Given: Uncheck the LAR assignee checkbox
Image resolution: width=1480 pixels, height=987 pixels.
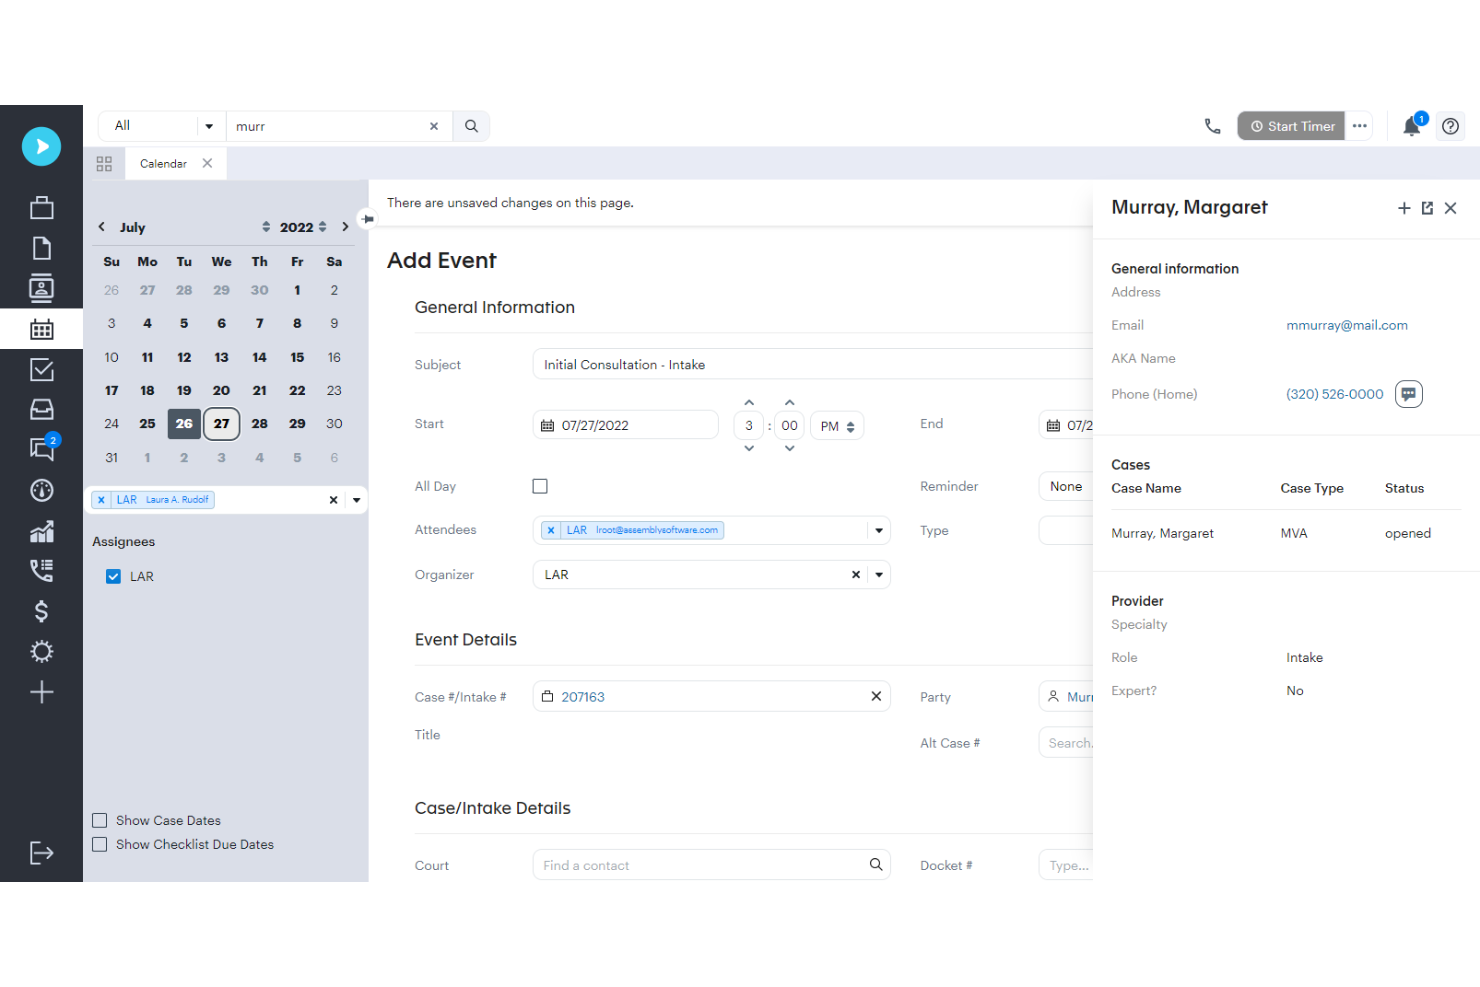Looking at the screenshot, I should coord(113,576).
